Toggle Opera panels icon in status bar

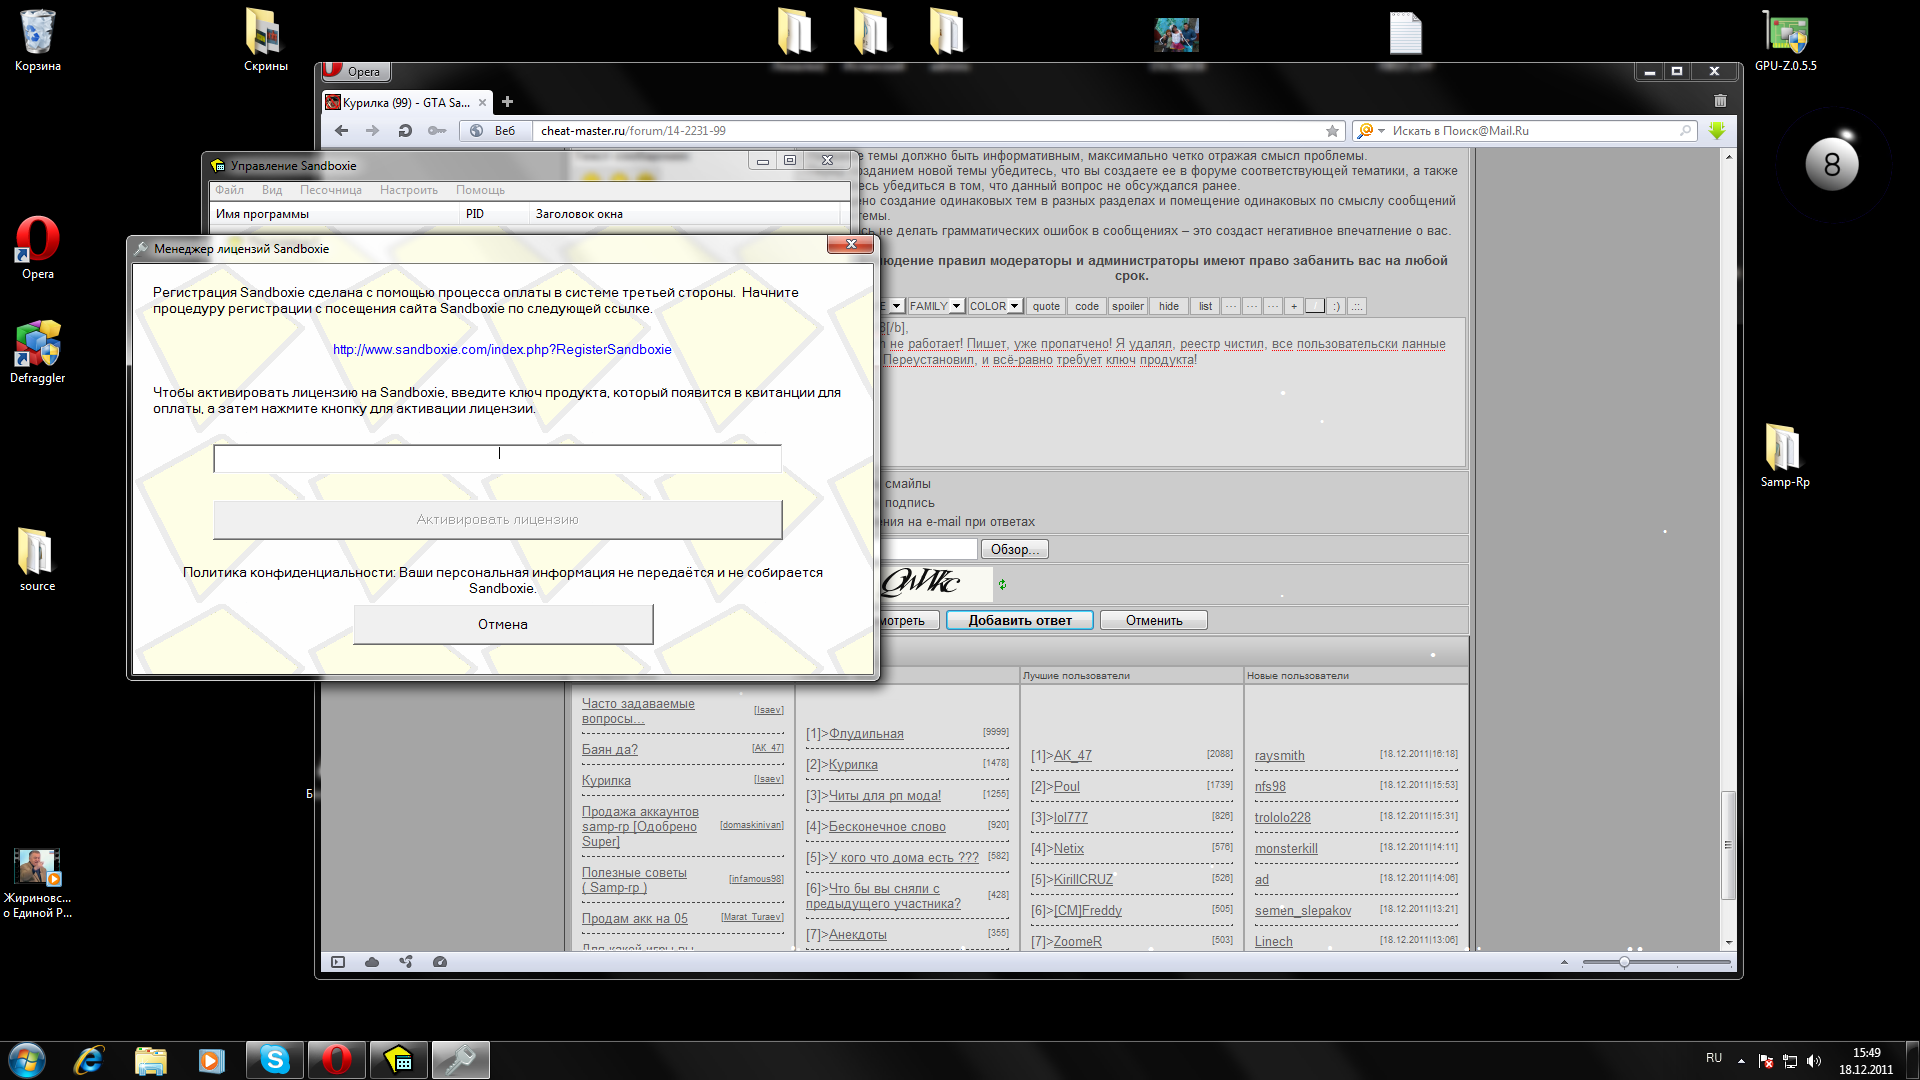[x=338, y=962]
